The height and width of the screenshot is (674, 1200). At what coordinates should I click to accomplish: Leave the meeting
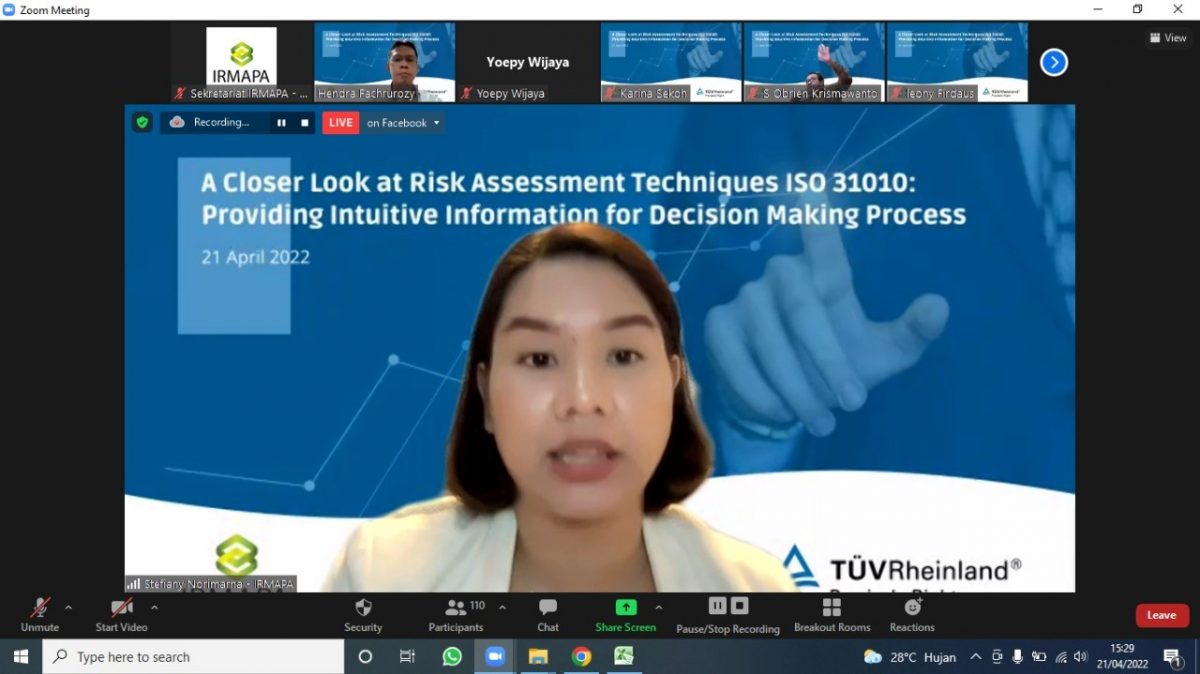(1161, 615)
